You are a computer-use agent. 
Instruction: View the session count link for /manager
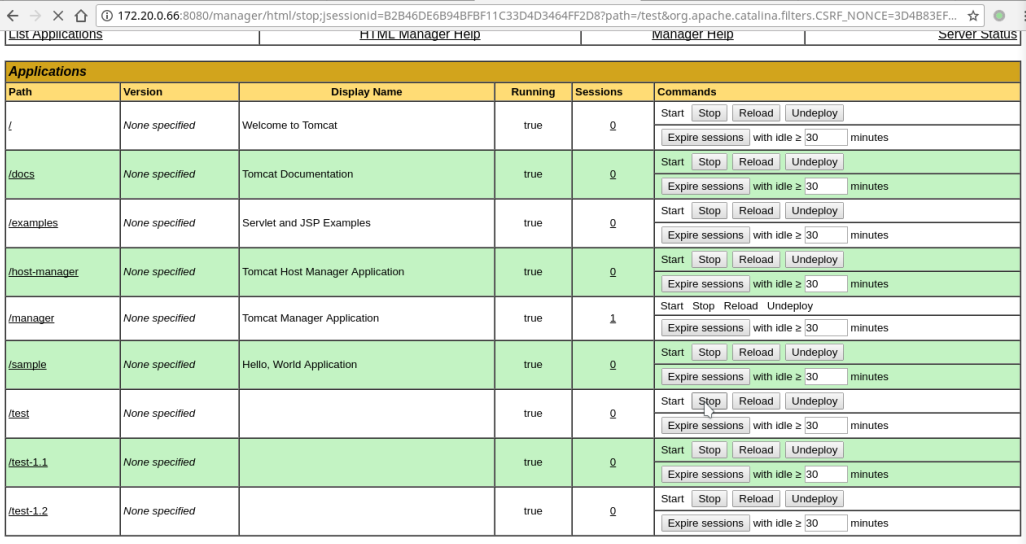(x=612, y=318)
